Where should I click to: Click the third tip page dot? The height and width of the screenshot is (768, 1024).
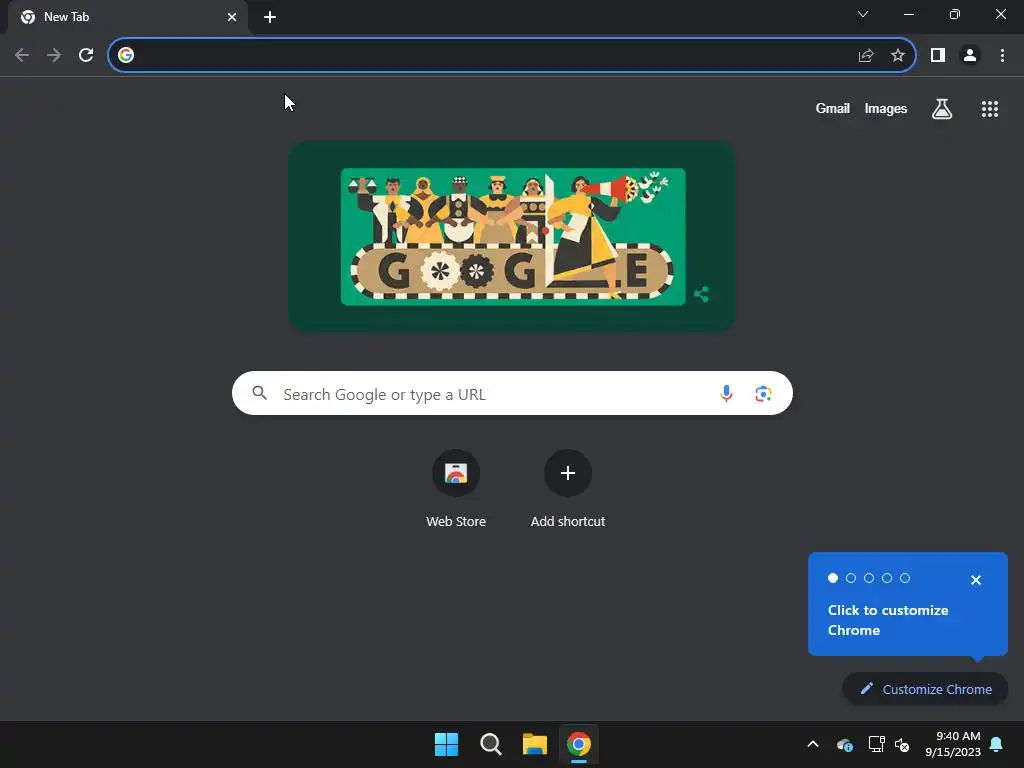tap(869, 578)
